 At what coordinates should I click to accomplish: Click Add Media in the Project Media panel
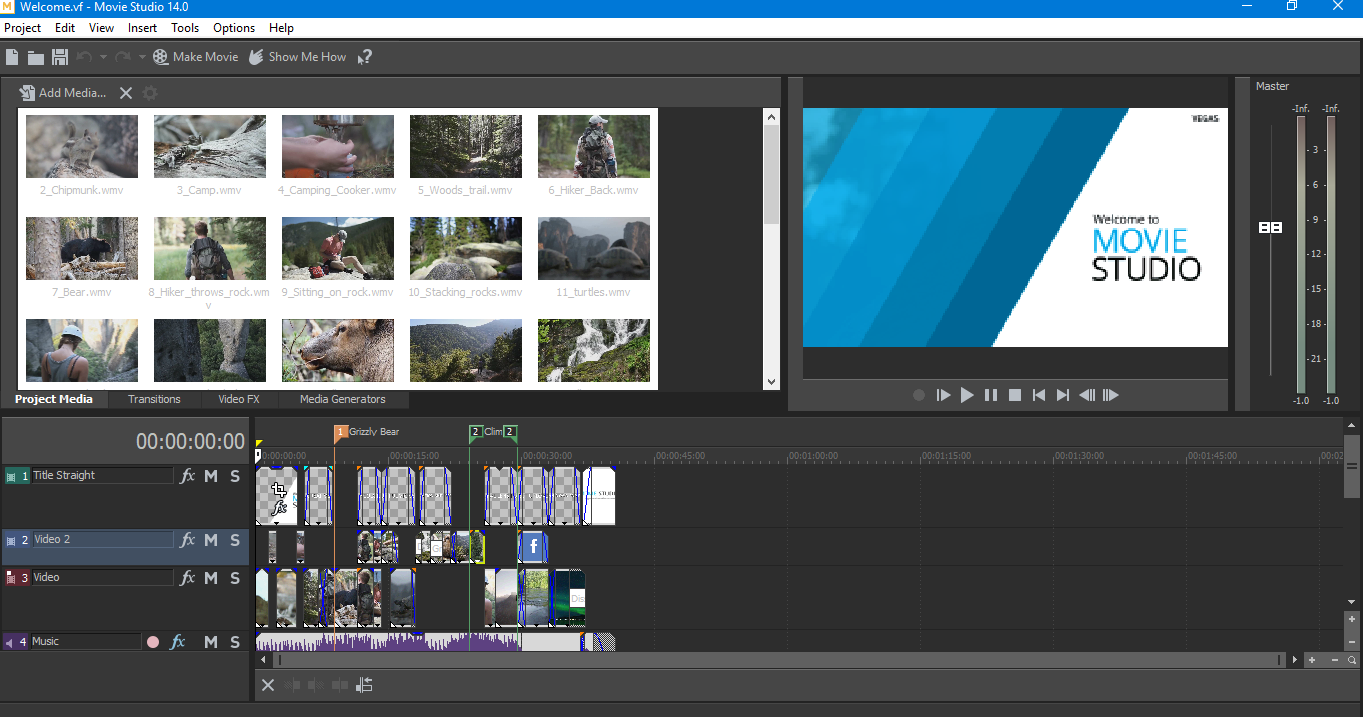pyautogui.click(x=63, y=93)
